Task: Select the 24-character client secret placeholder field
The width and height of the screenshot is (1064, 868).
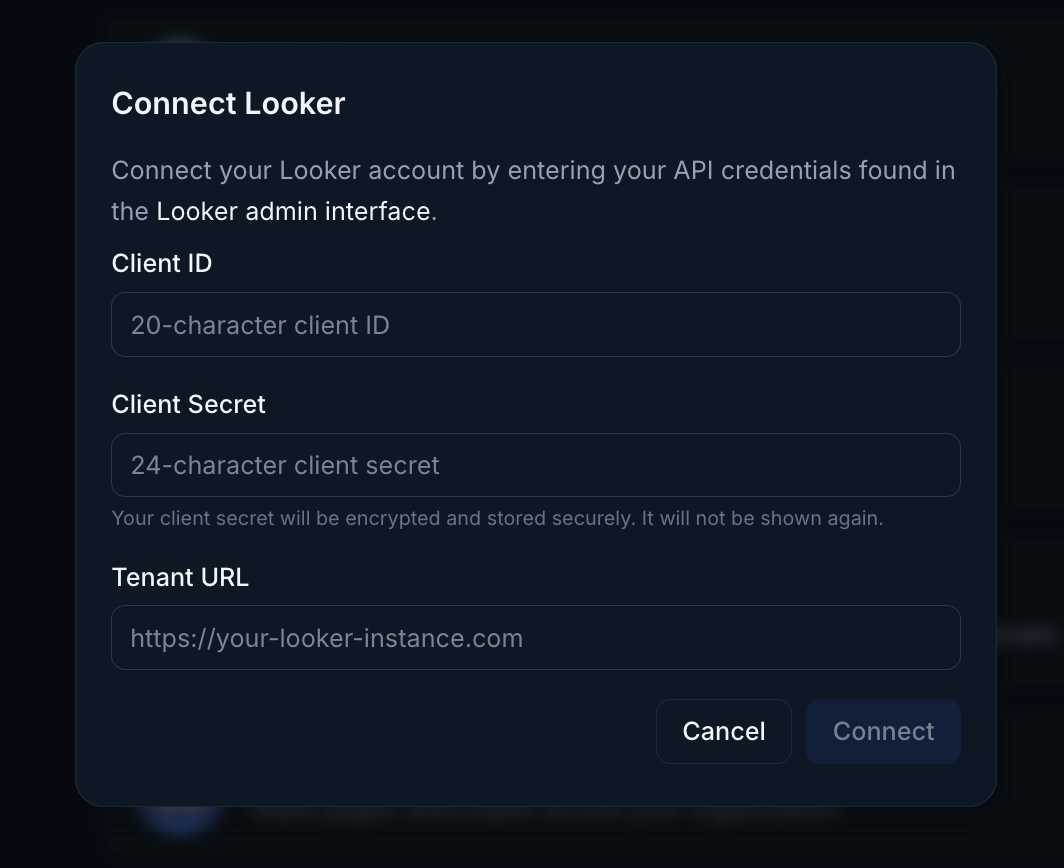Action: tap(536, 465)
